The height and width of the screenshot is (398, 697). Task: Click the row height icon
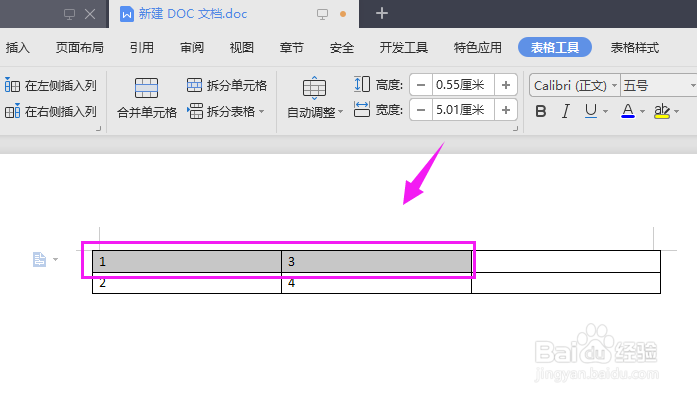tap(362, 84)
